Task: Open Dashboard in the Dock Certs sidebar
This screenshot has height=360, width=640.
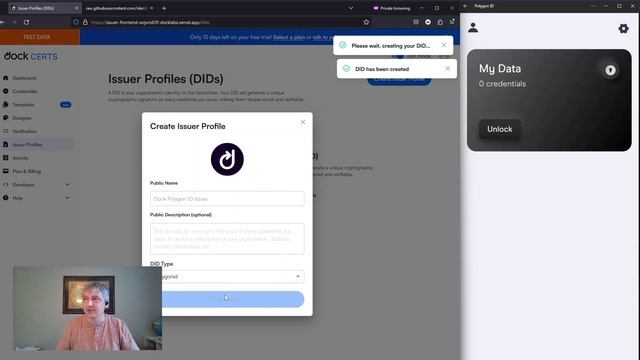Action: [24, 78]
